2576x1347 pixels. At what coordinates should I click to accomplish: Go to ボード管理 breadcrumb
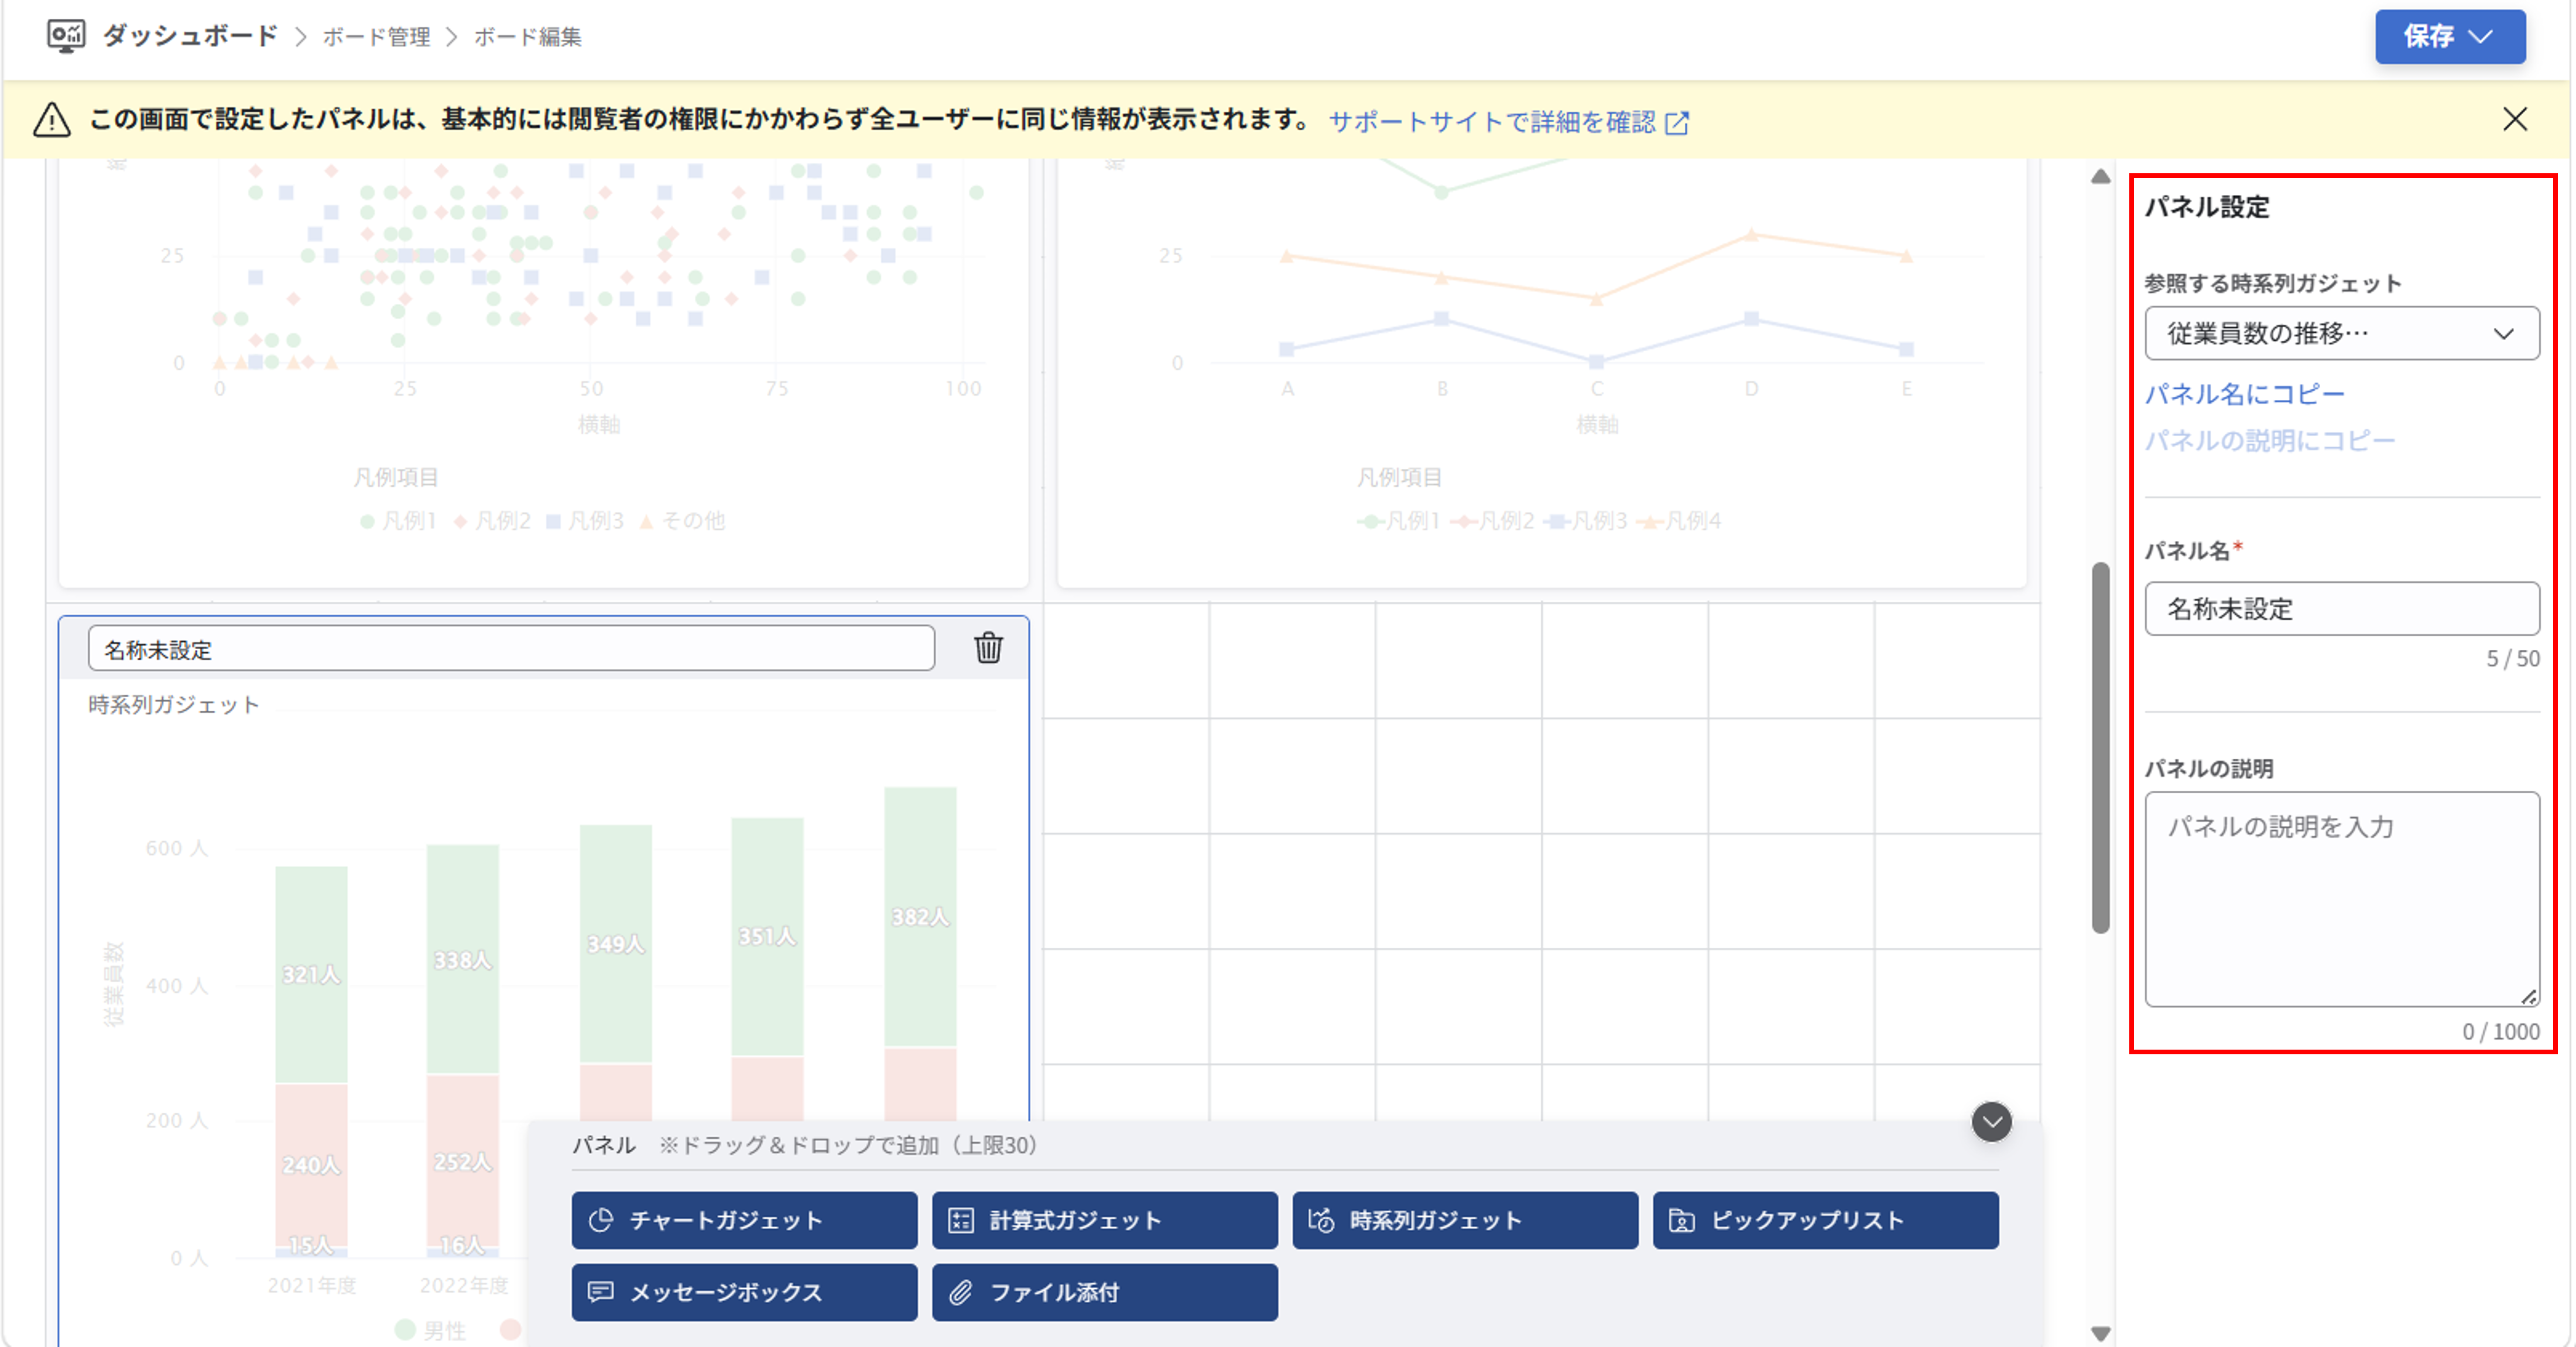(x=376, y=37)
